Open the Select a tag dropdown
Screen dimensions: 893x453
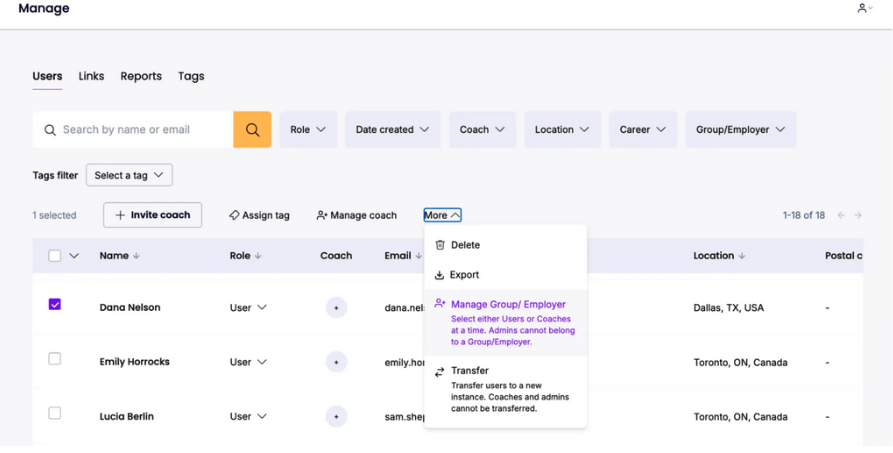pos(129,175)
